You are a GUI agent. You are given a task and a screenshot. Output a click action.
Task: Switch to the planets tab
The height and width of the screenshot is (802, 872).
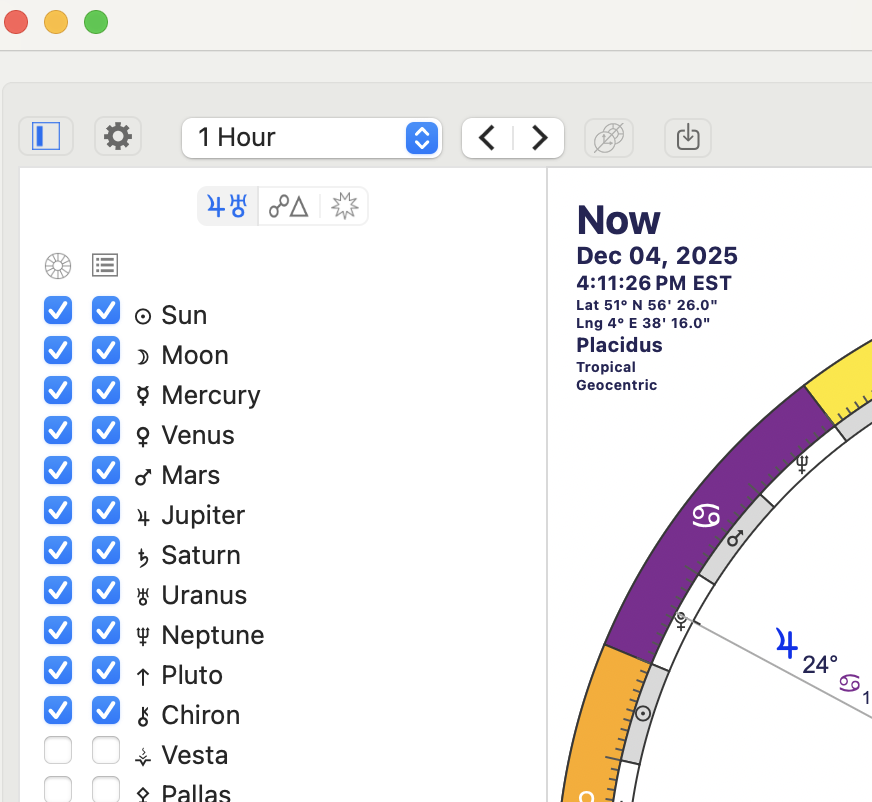[227, 206]
